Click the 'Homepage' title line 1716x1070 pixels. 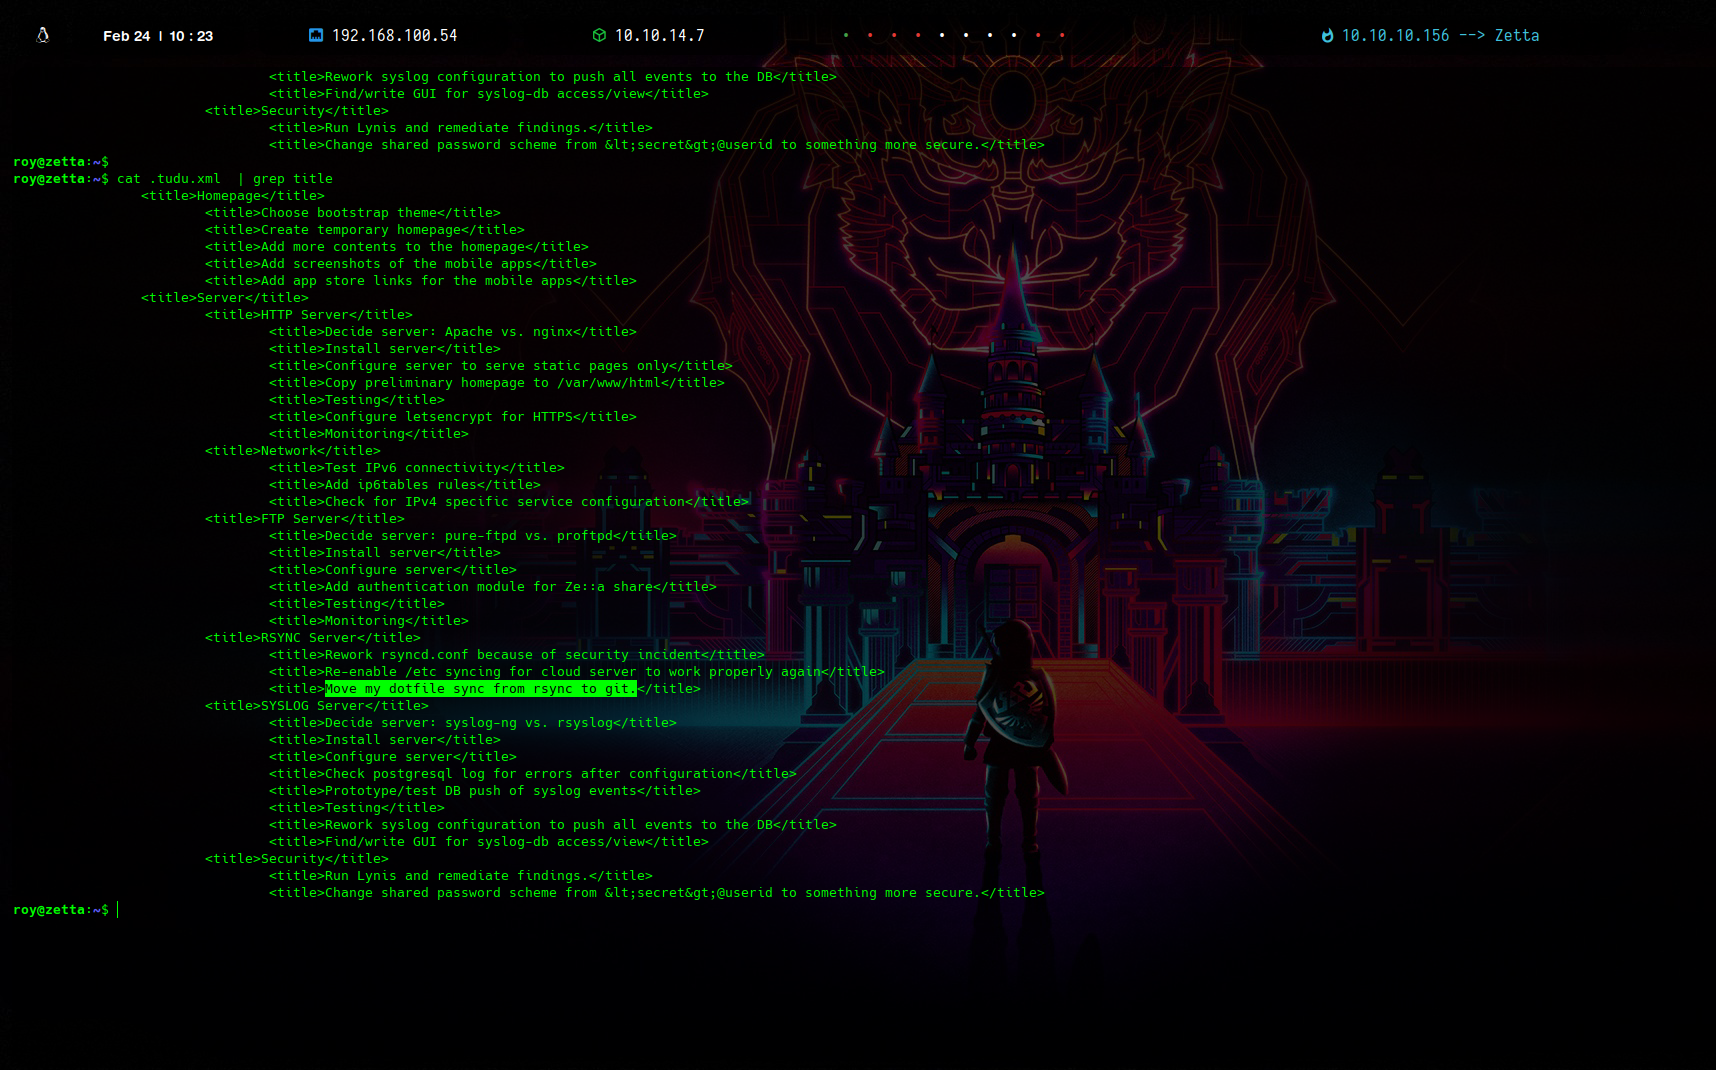[x=233, y=196]
